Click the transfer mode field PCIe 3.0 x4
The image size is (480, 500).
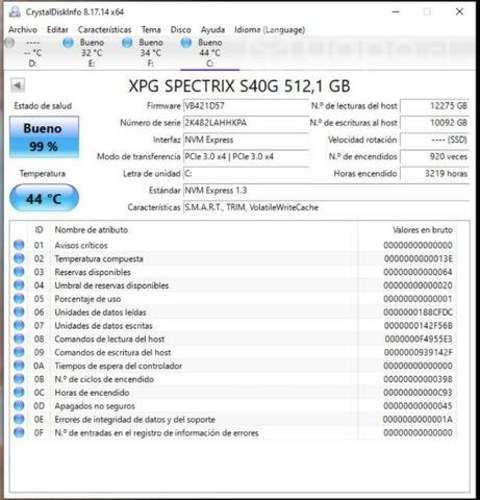246,157
